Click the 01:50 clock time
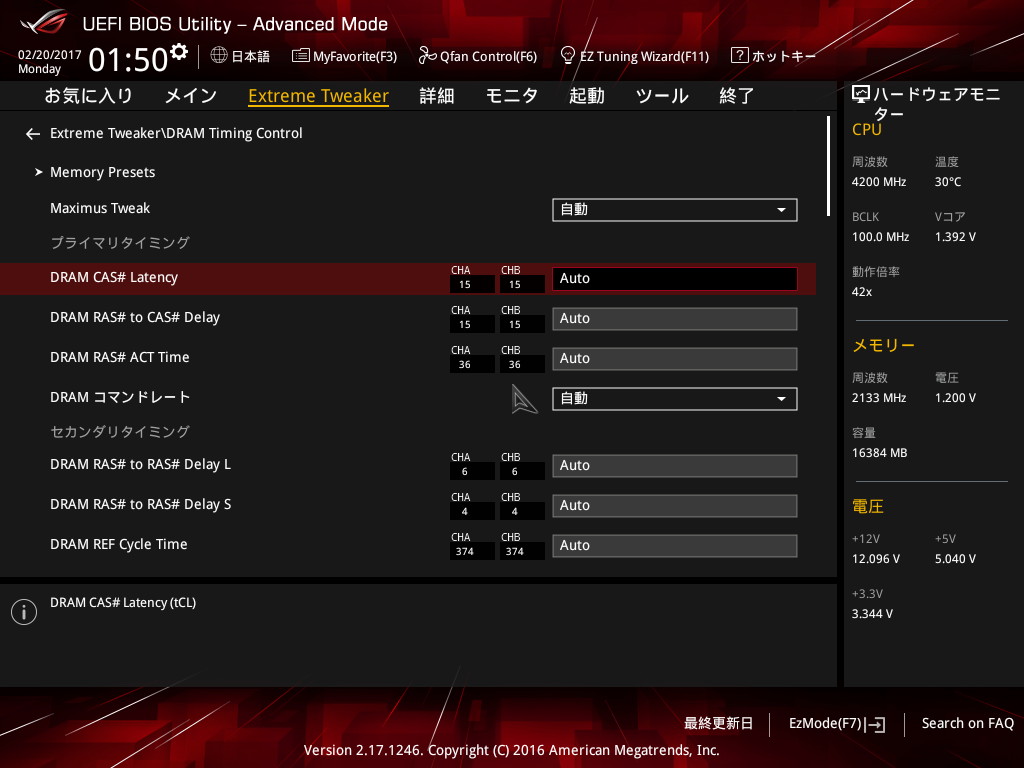The image size is (1024, 768). pos(128,60)
